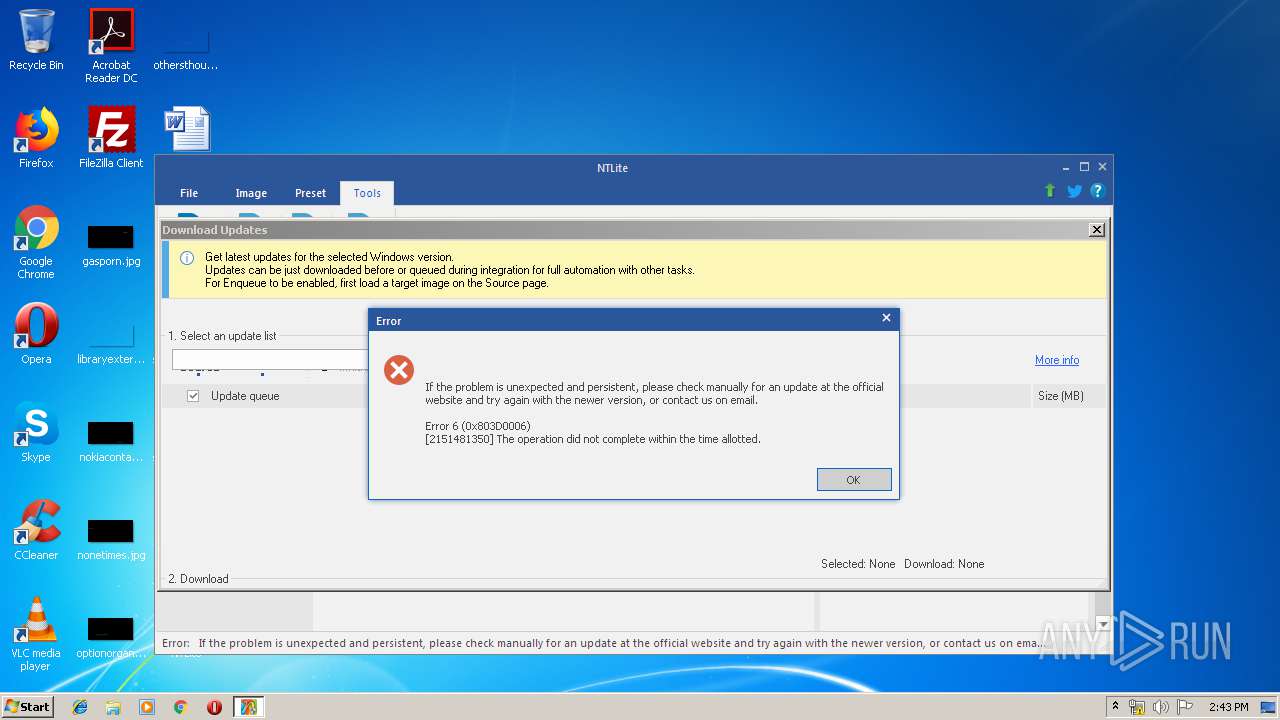Click the Download: None status text
Image resolution: width=1280 pixels, height=720 pixels.
(x=944, y=564)
